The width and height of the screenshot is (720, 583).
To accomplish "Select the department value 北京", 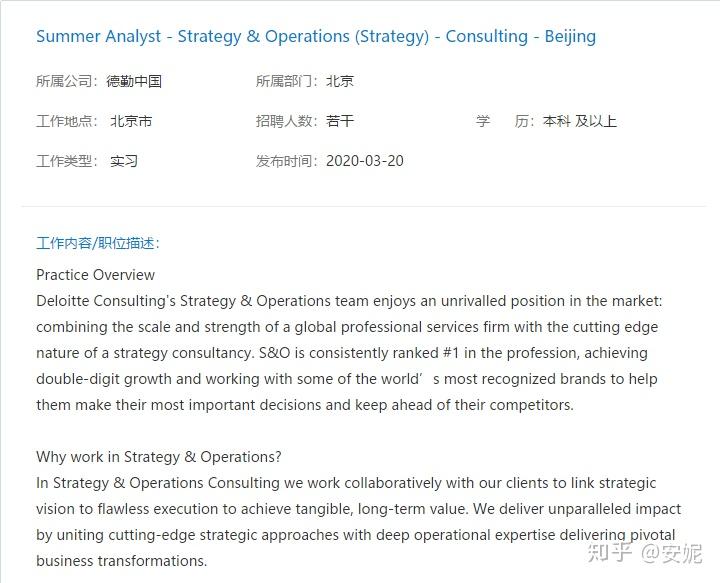I will pos(340,81).
